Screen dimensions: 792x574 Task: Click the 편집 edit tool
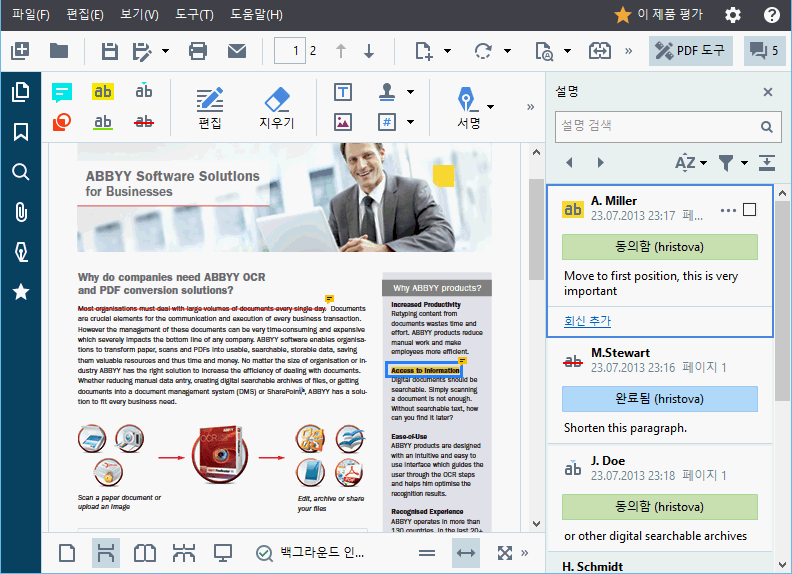210,108
